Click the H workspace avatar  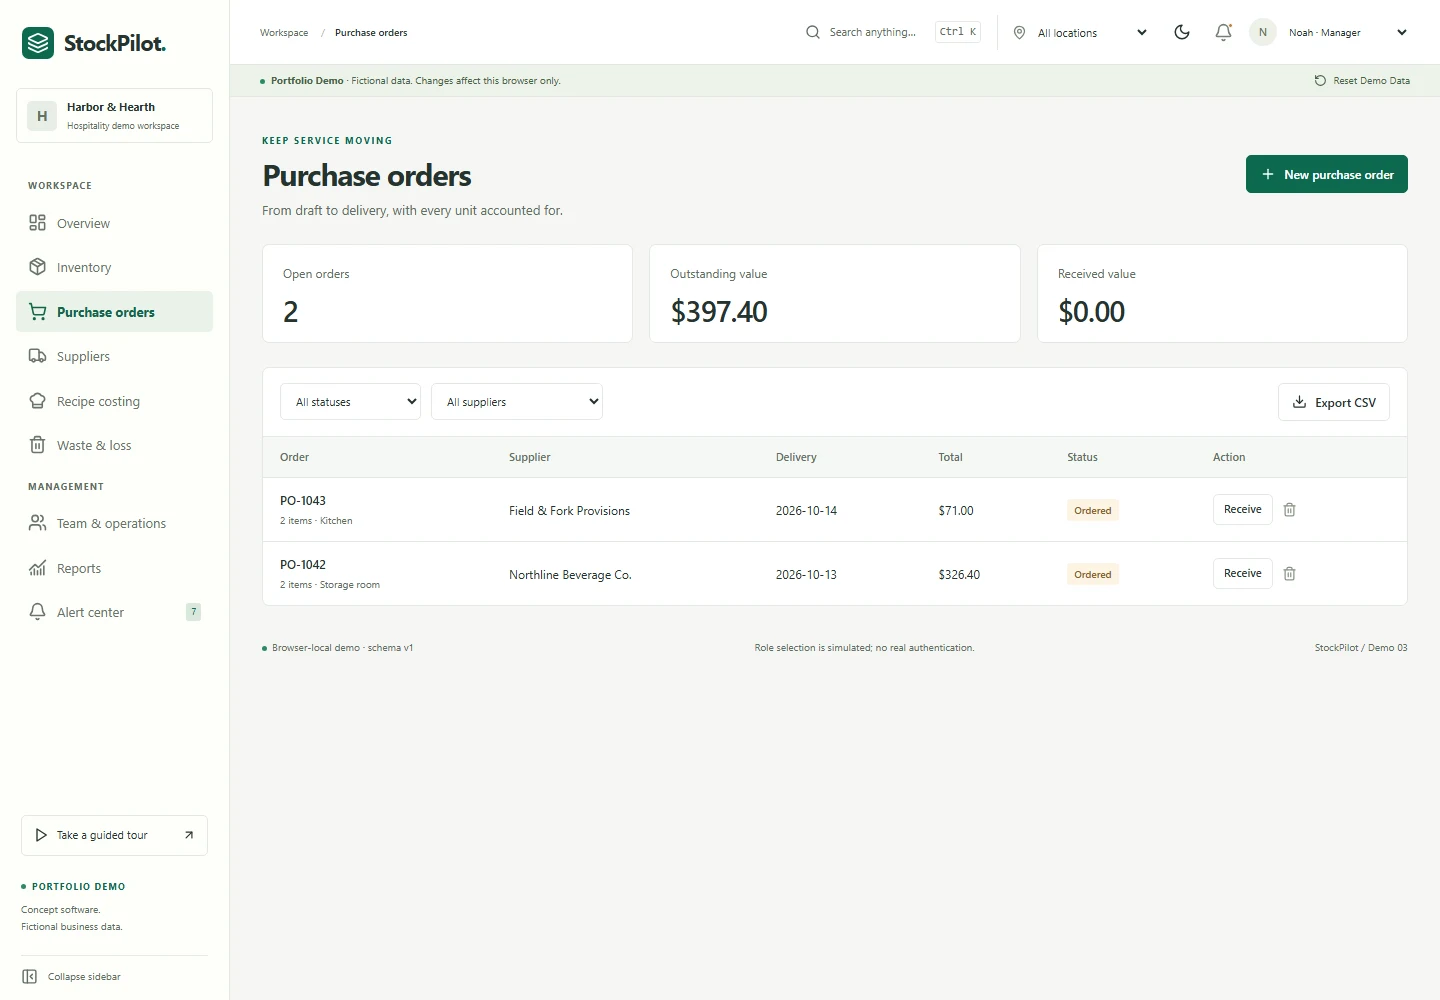[42, 116]
